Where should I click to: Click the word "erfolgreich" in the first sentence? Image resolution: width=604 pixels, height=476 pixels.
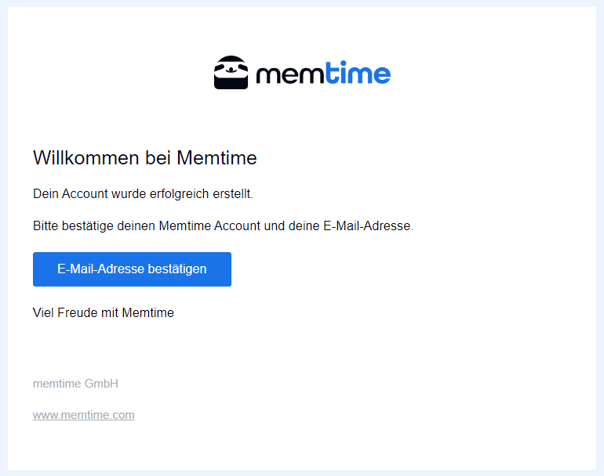click(179, 194)
